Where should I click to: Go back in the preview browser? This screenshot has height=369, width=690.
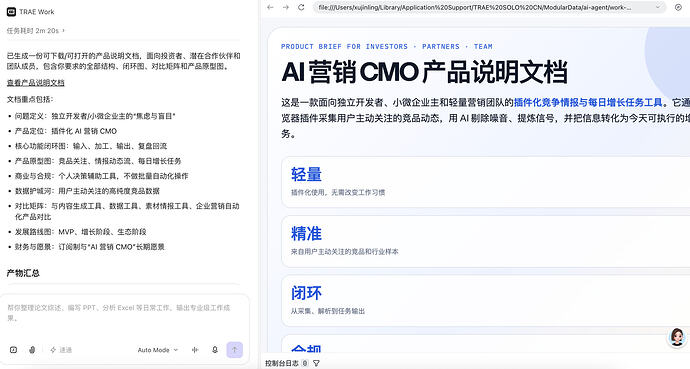tap(270, 7)
